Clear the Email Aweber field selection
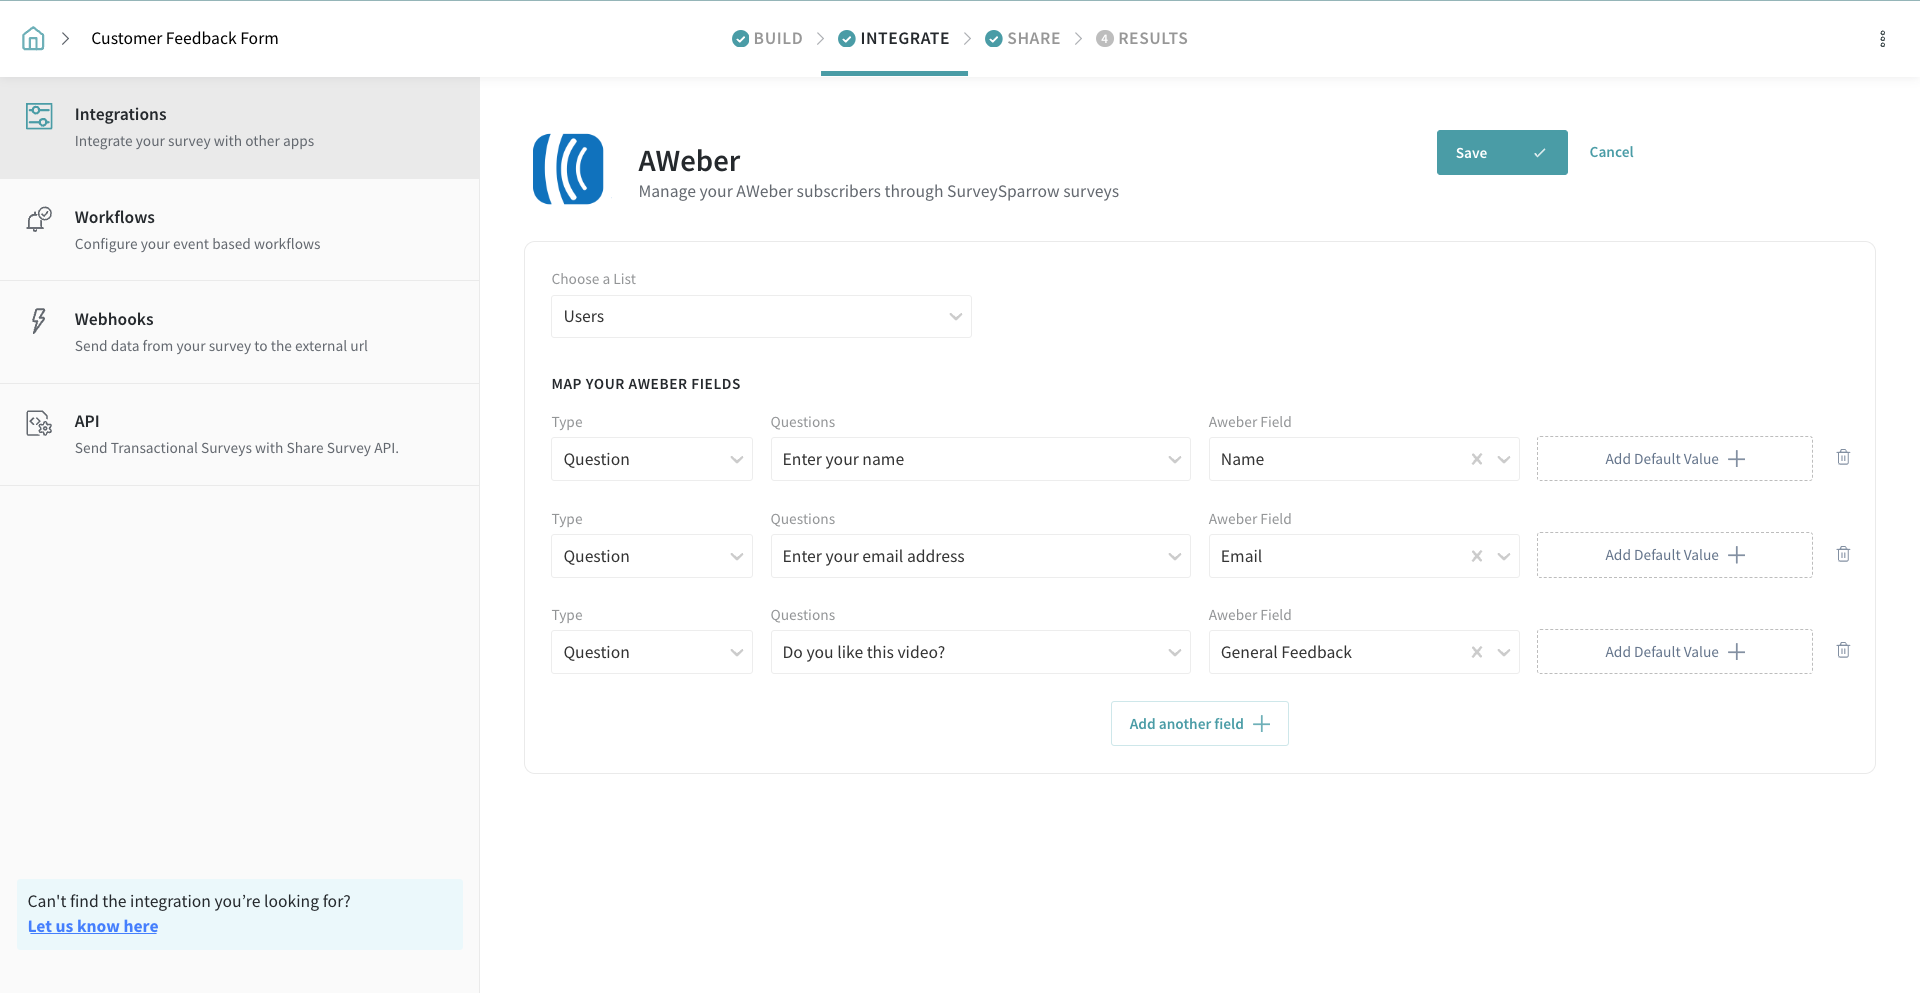Viewport: 1920px width, 993px height. (x=1476, y=557)
